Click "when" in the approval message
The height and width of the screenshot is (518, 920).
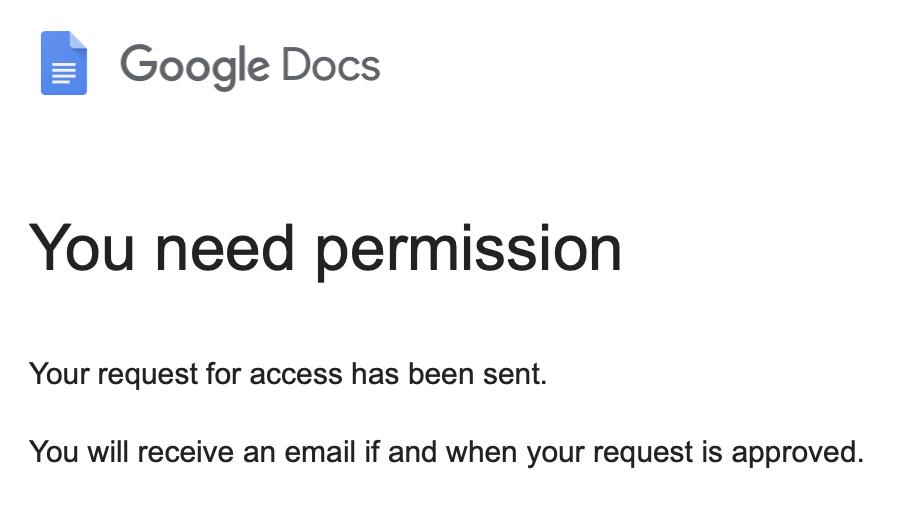coord(482,452)
